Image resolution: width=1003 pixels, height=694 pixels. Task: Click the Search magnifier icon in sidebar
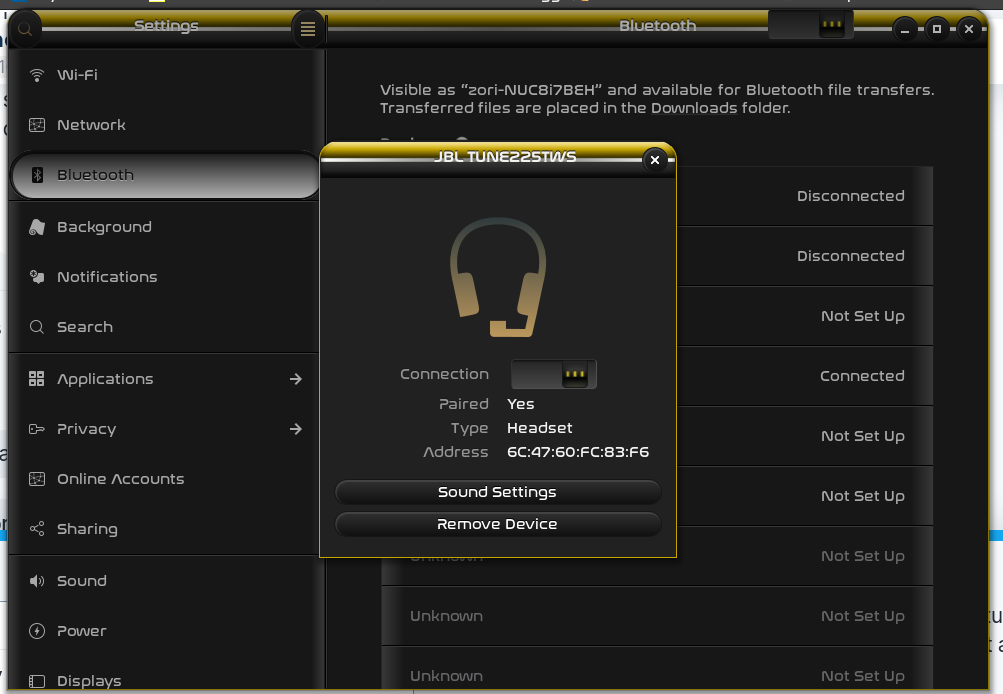pos(37,327)
